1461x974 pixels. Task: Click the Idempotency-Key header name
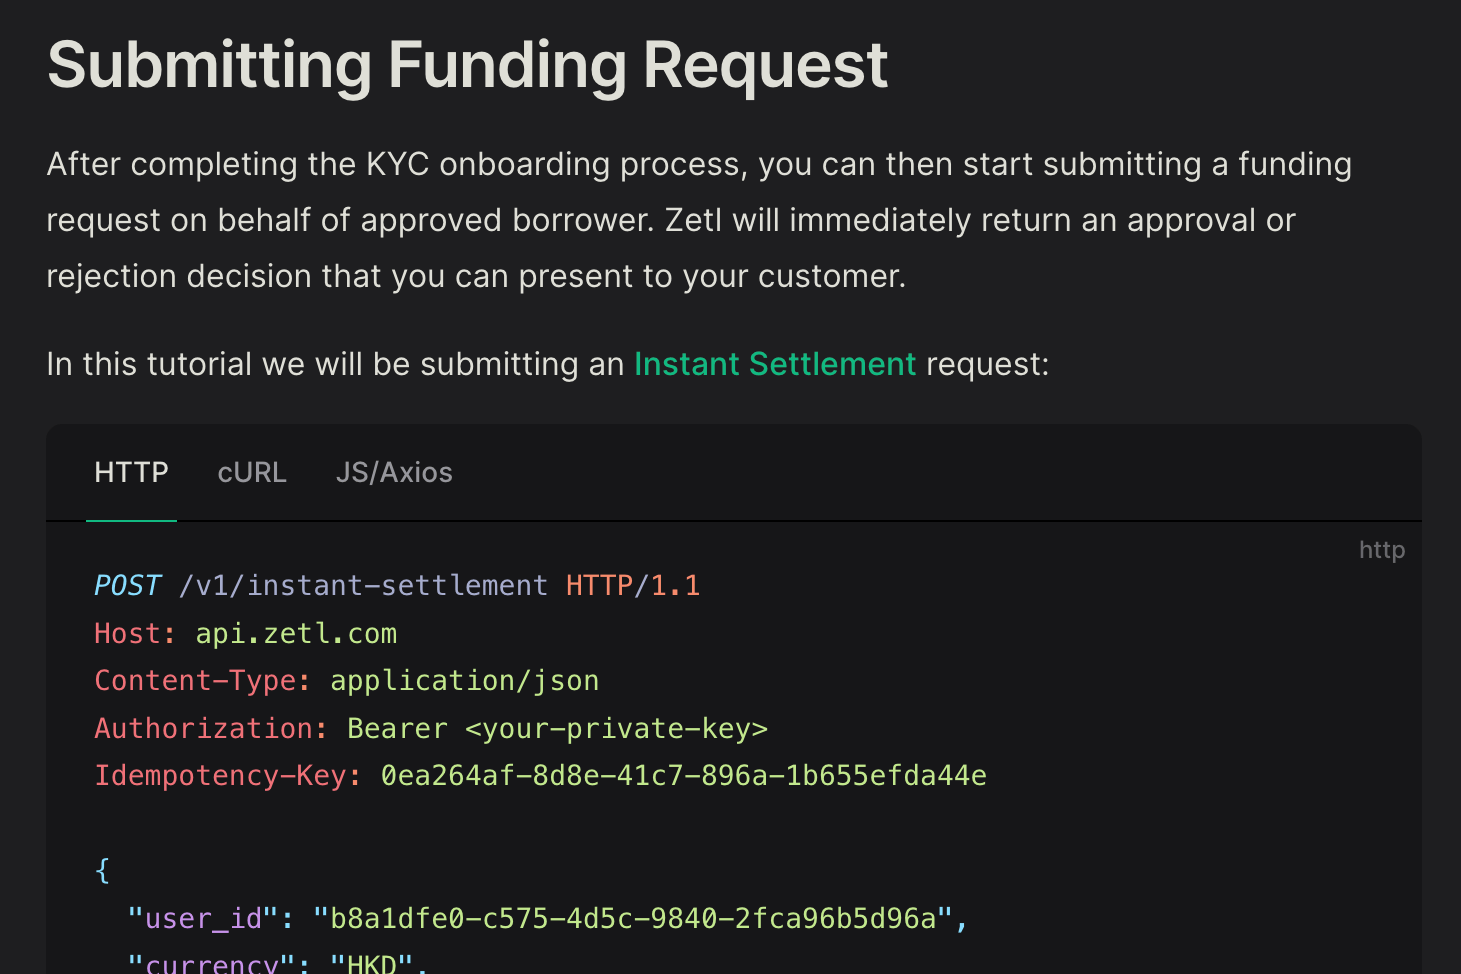[227, 776]
